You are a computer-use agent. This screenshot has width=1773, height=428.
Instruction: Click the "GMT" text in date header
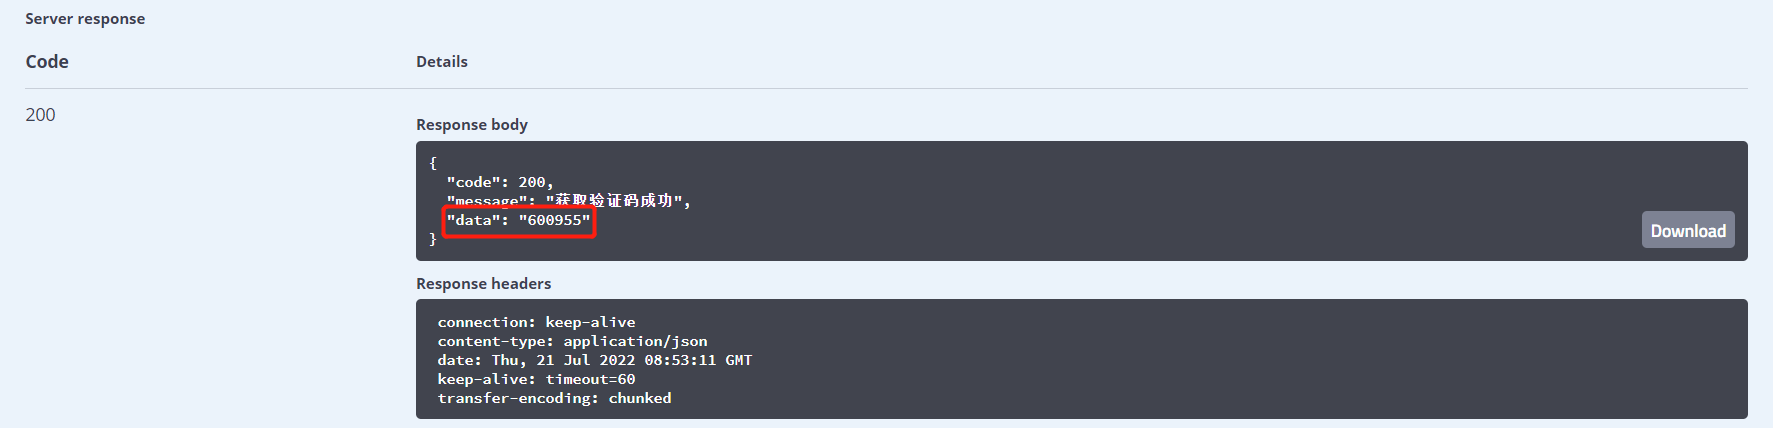click(739, 360)
